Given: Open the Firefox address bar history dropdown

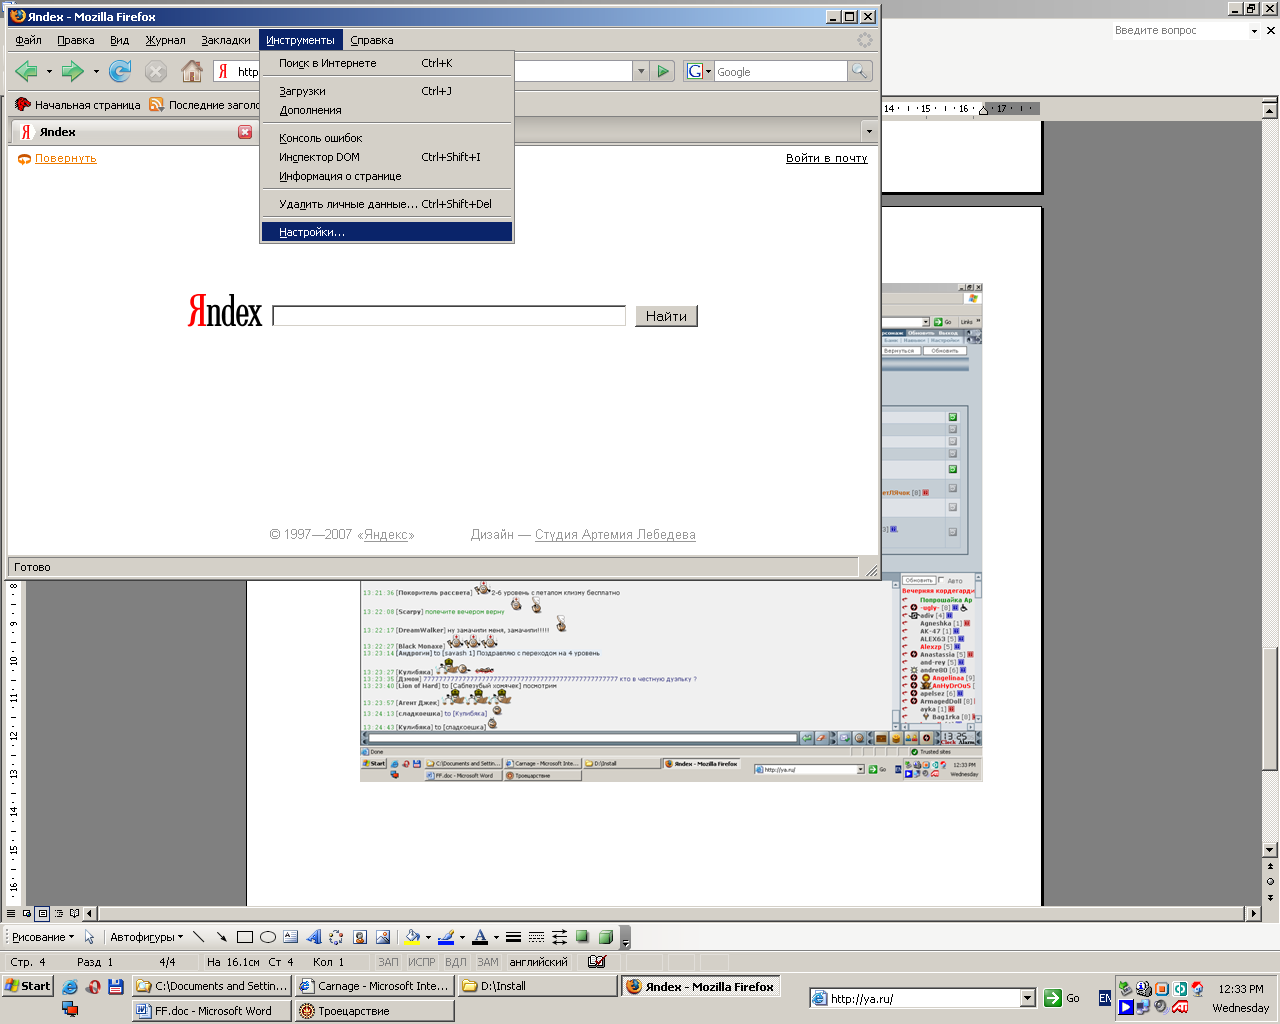Looking at the screenshot, I should [641, 71].
